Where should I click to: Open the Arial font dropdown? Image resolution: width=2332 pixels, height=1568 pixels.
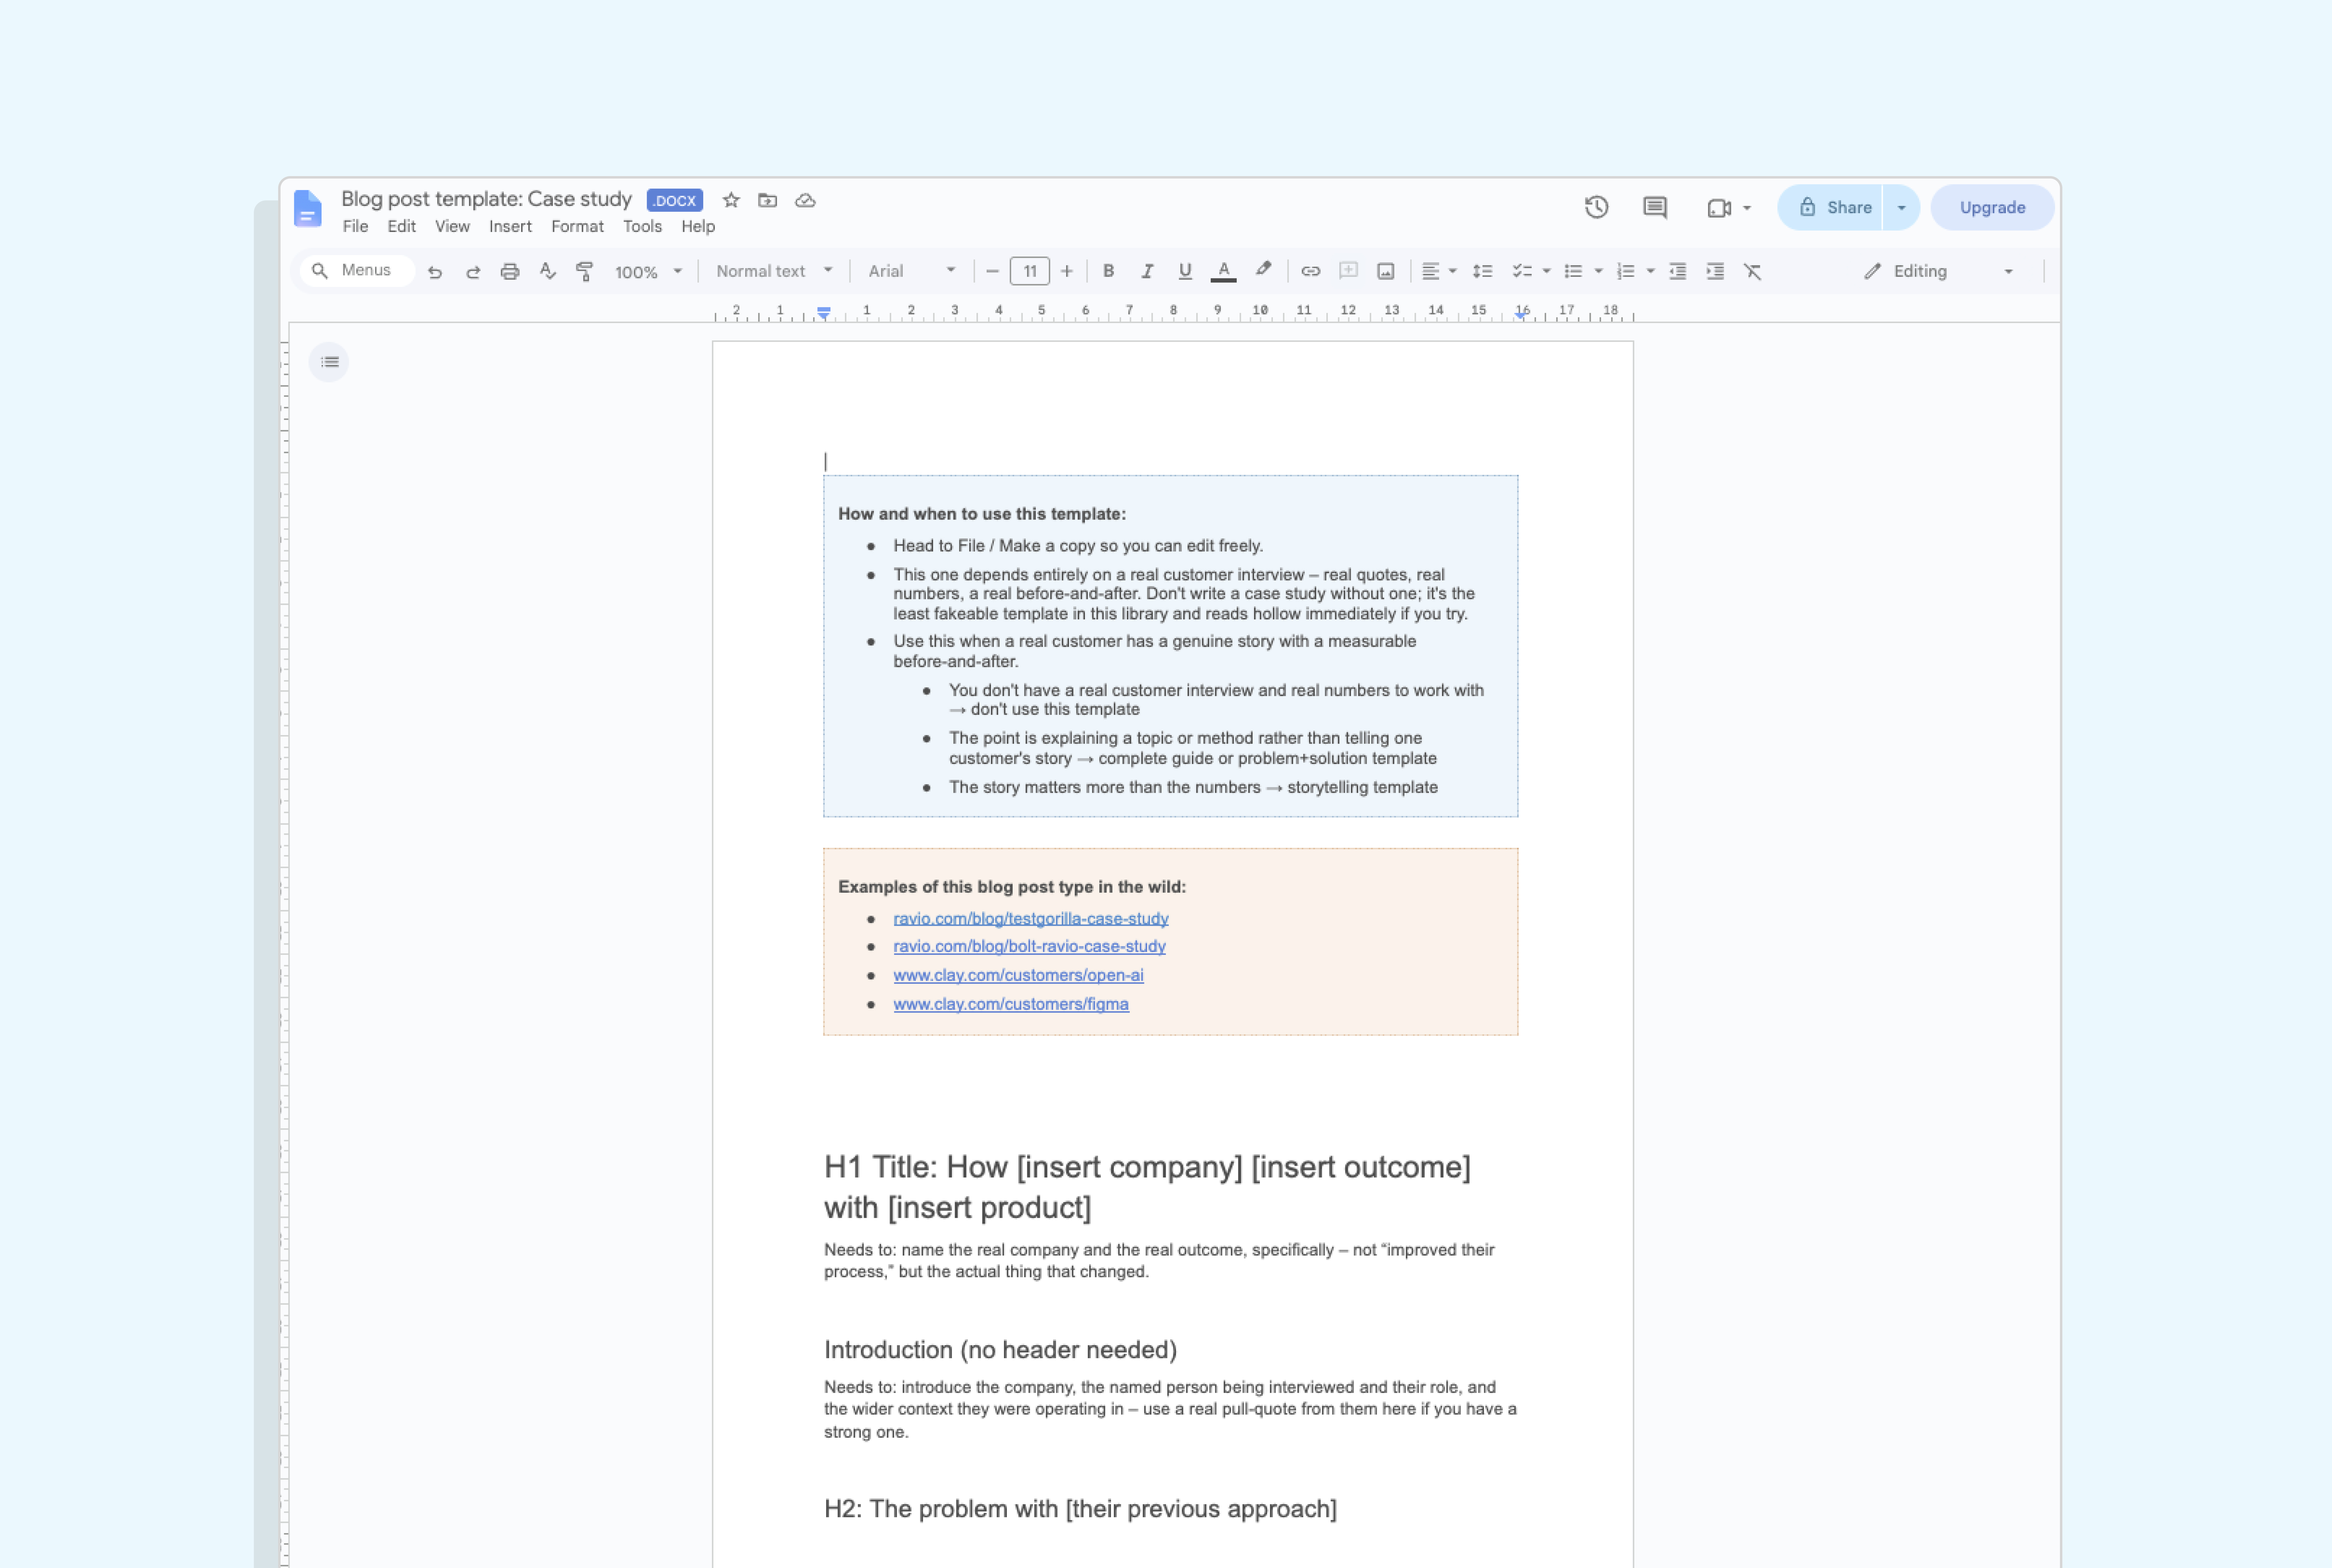coord(912,271)
